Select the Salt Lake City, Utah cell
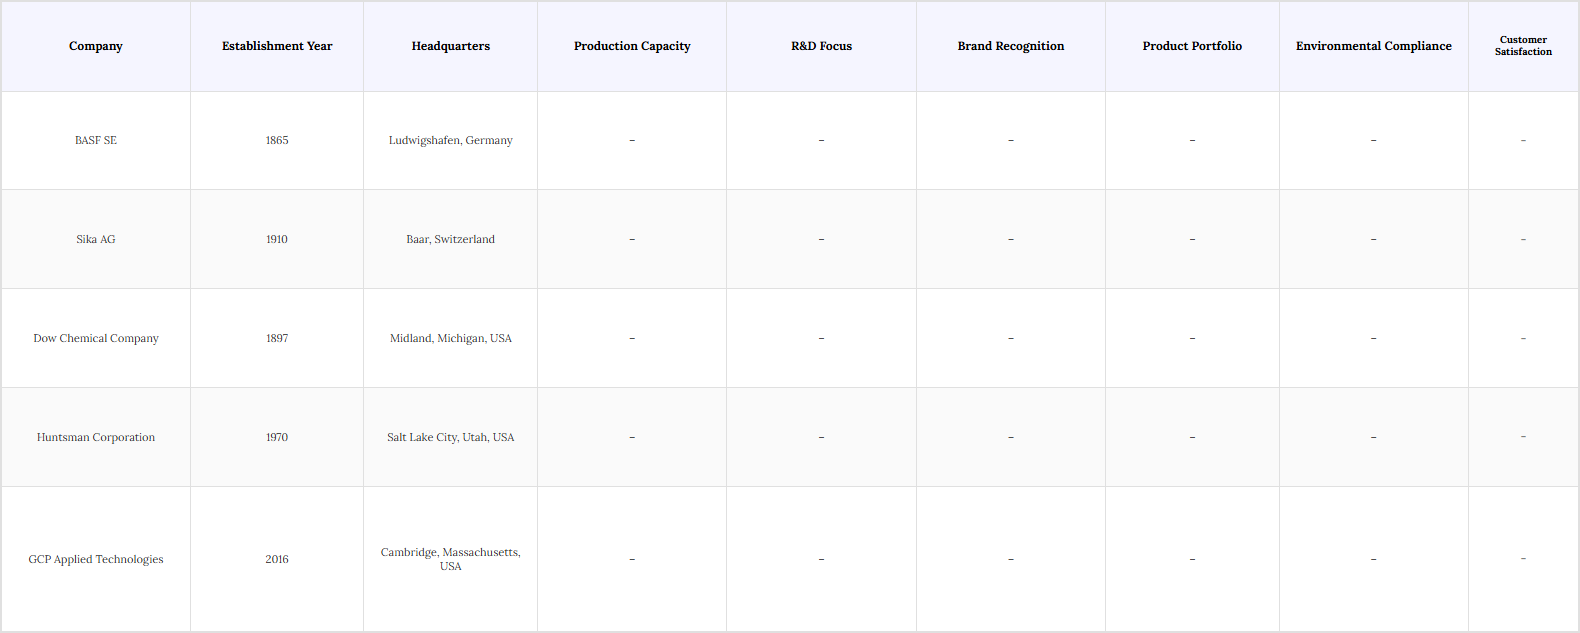Image resolution: width=1580 pixels, height=633 pixels. pos(451,438)
